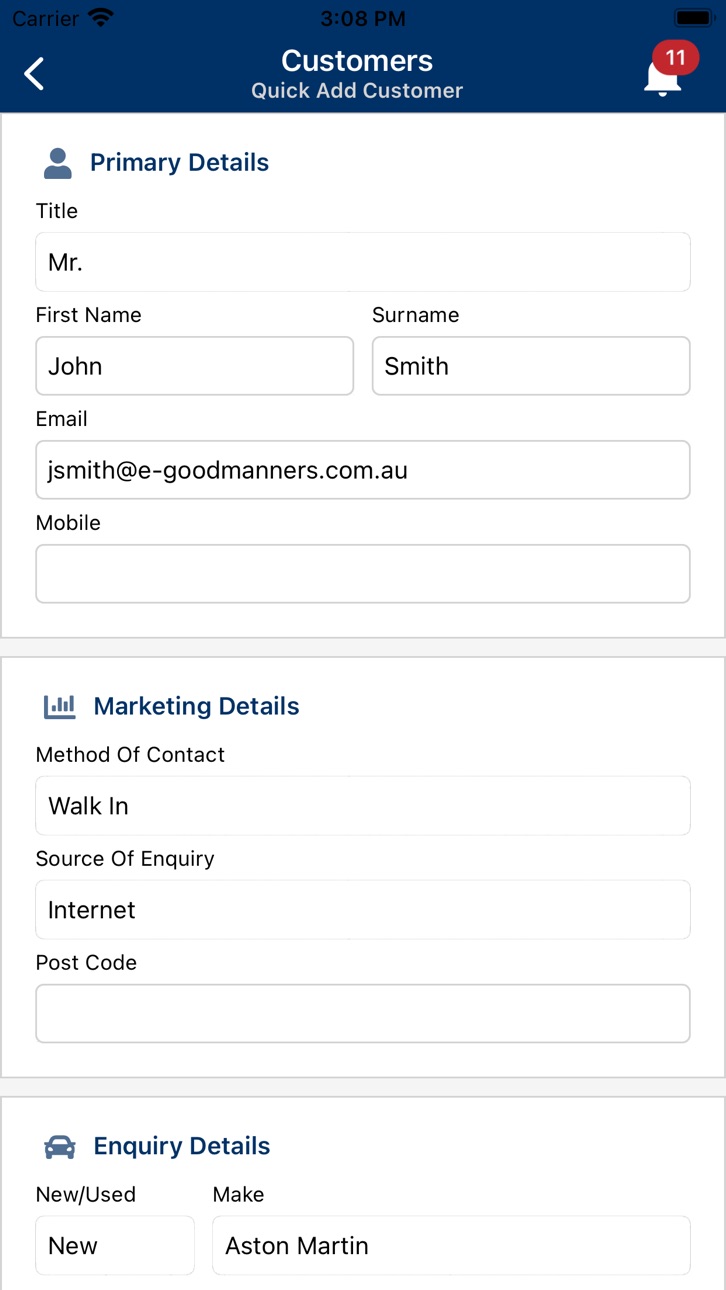The height and width of the screenshot is (1290, 726).
Task: Tap the Customers page title
Action: click(357, 61)
